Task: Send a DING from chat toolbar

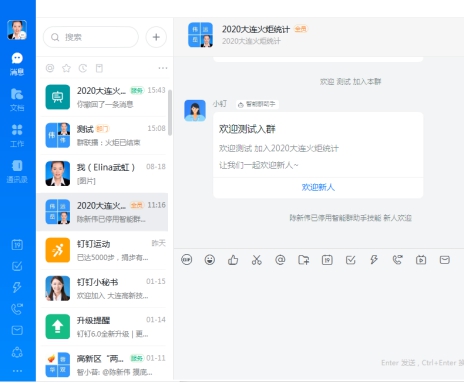Action: coord(374,260)
